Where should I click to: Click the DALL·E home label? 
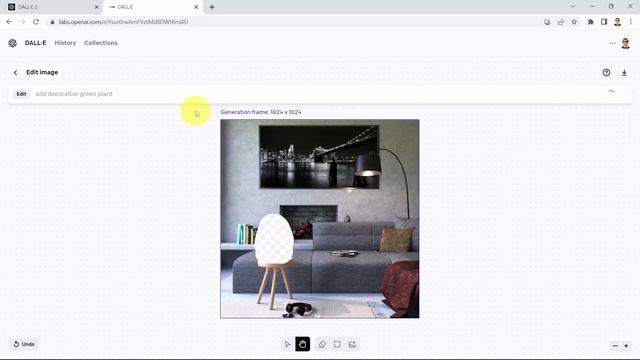[36, 43]
